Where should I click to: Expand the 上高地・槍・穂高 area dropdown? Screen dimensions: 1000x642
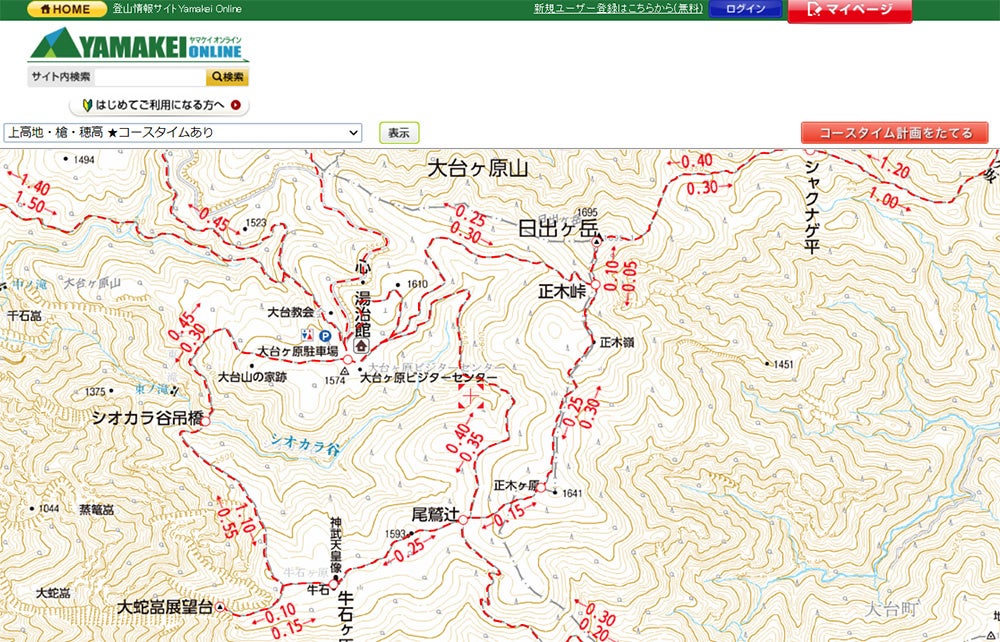(x=183, y=133)
